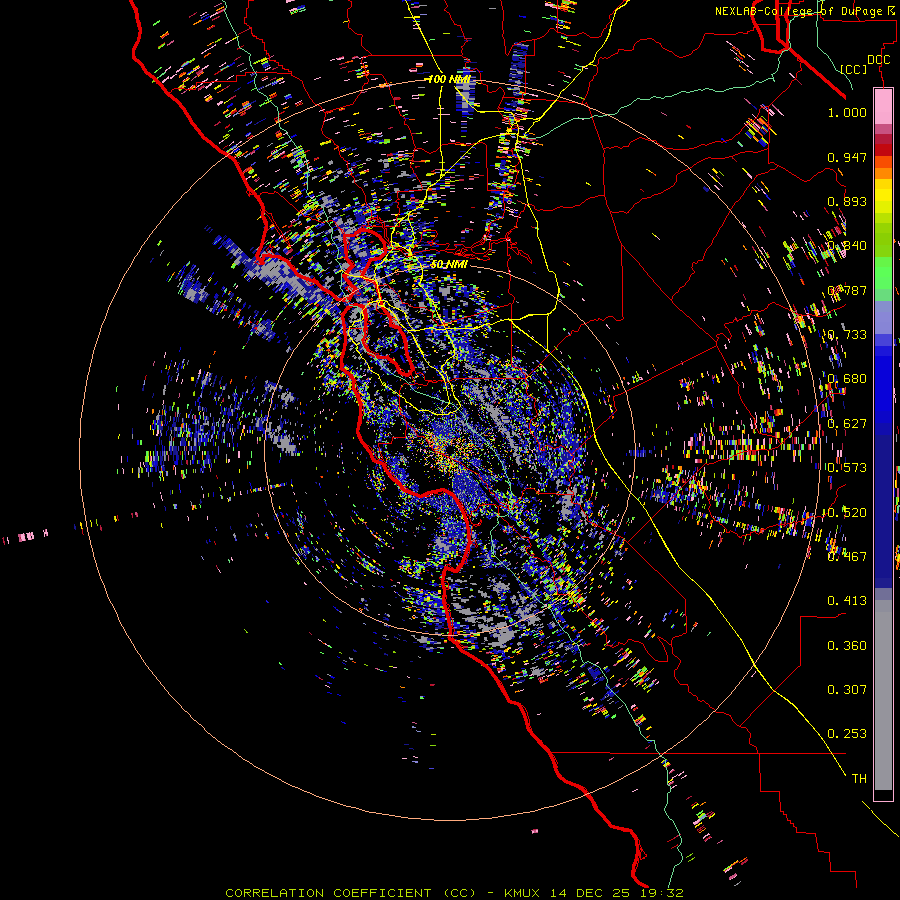Click the 1.000 scale value
Image resolution: width=900 pixels, height=900 pixels.
tap(847, 112)
